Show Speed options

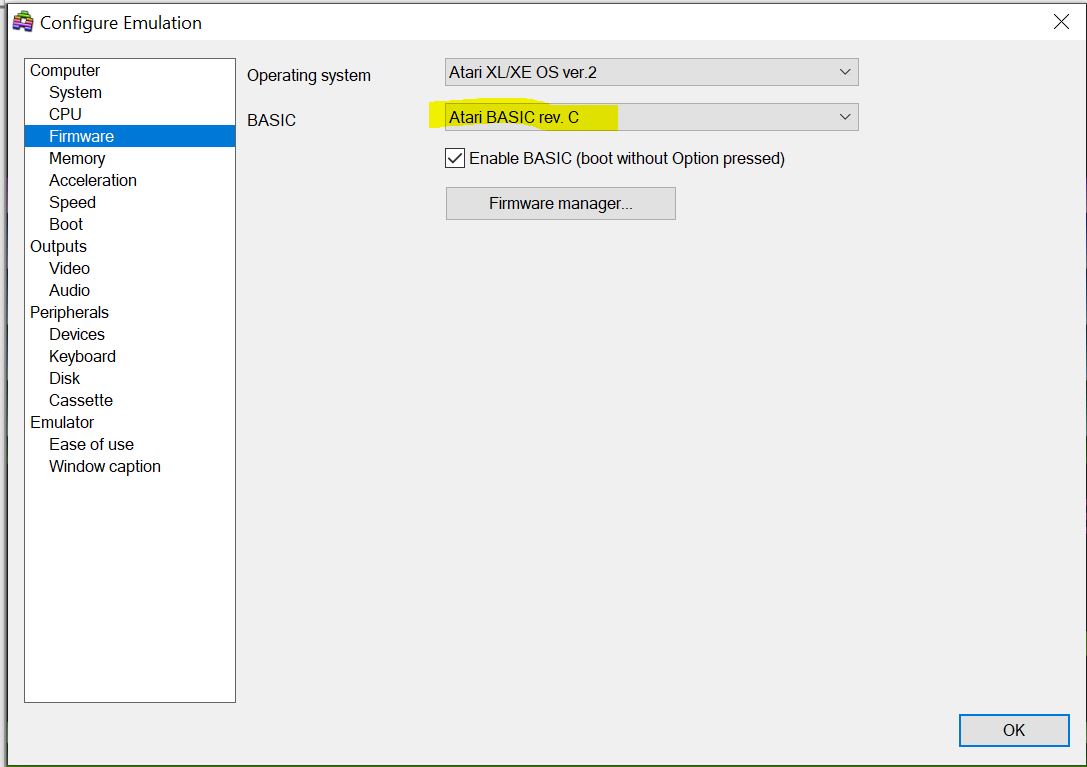pos(72,202)
